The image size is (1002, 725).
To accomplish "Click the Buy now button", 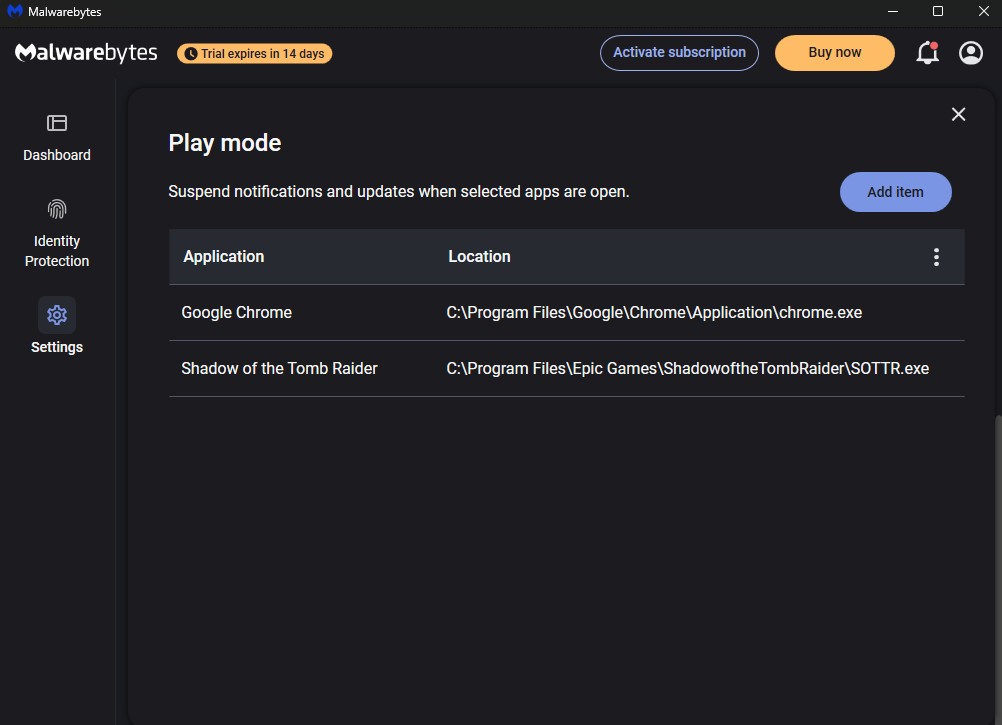I will click(x=835, y=53).
